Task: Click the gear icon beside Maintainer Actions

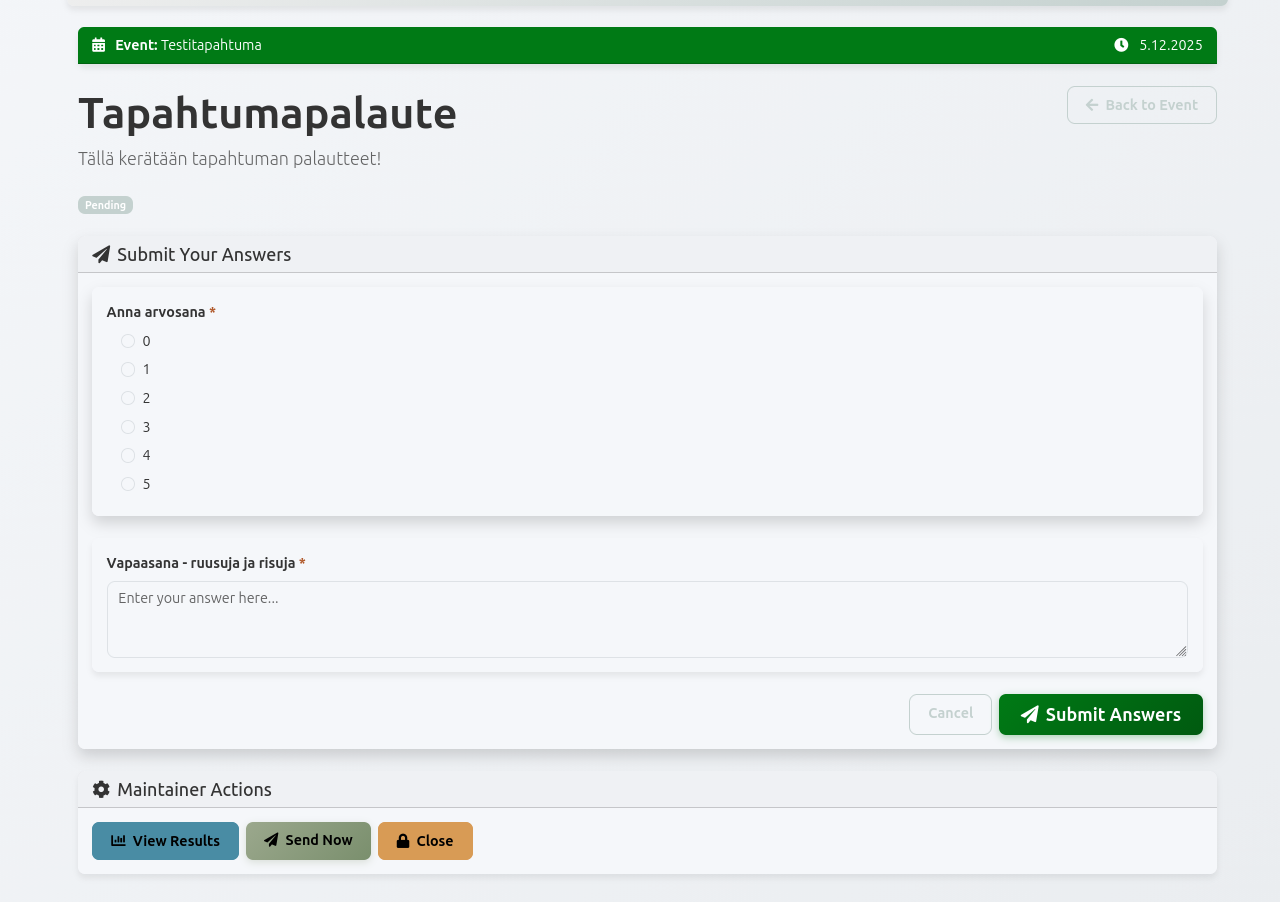Action: click(x=99, y=789)
